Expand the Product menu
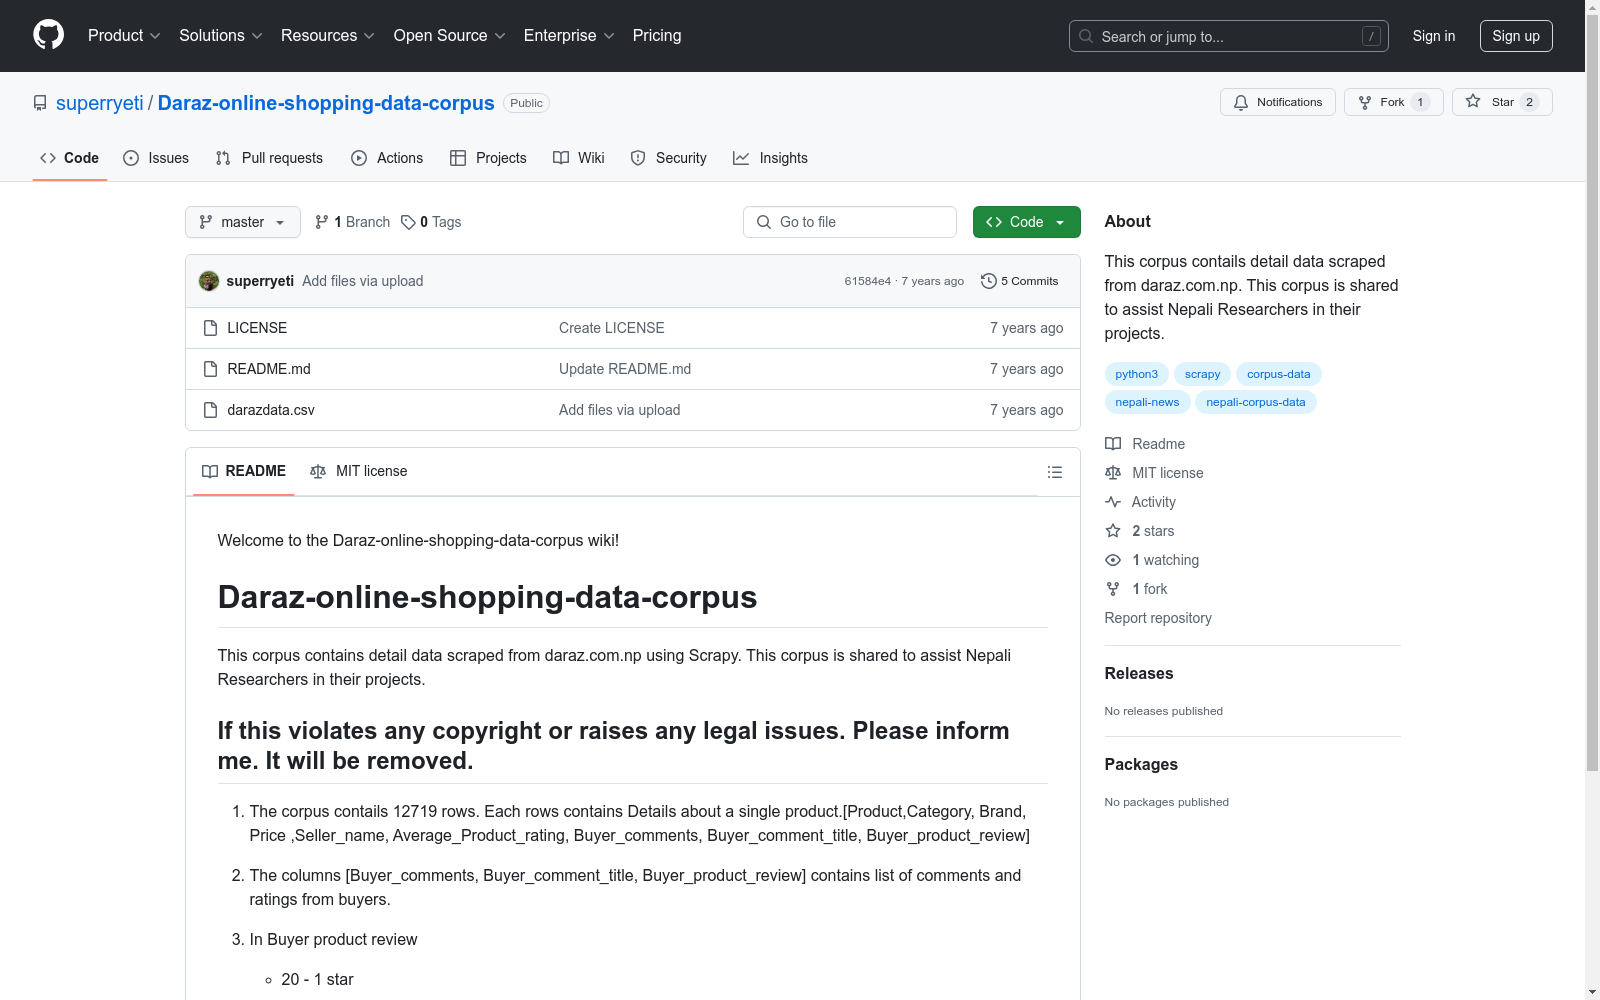Screen dimensions: 1600x1000 (x=124, y=35)
